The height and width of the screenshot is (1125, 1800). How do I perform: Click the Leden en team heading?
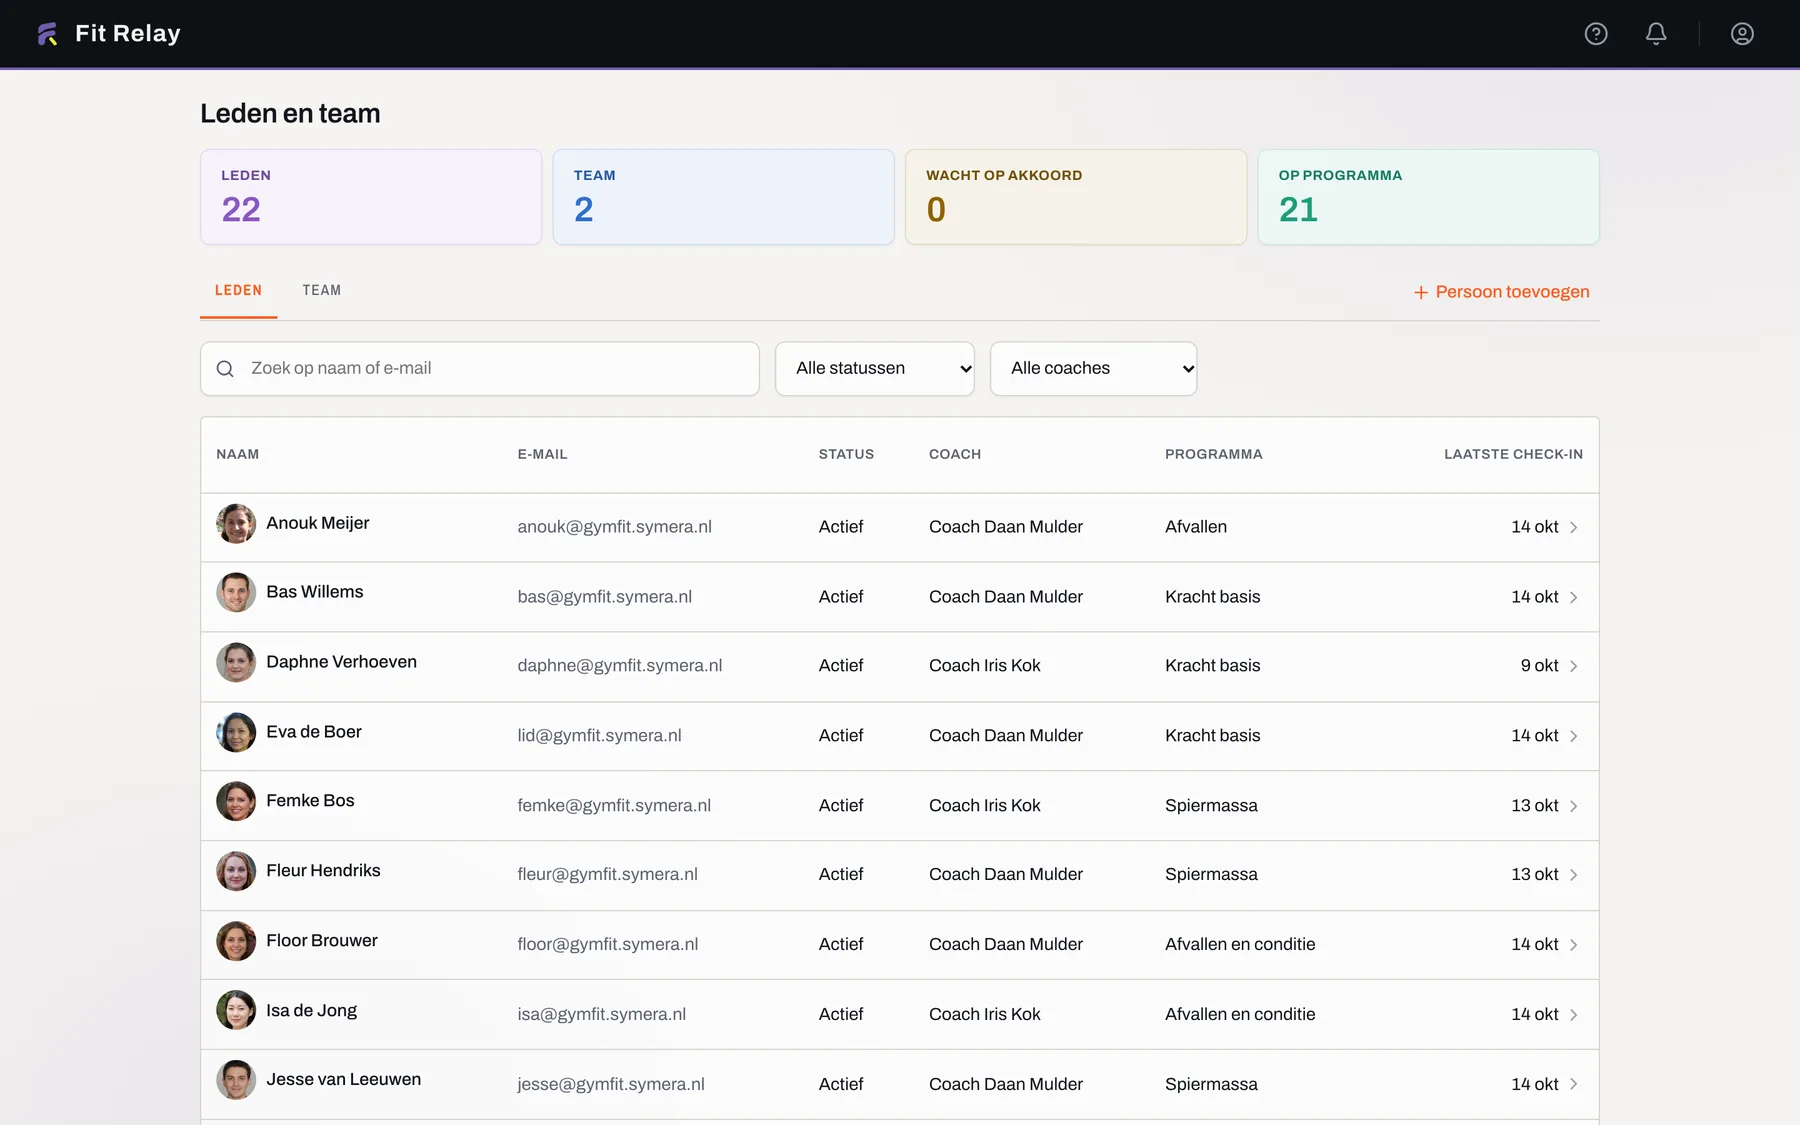tap(290, 114)
